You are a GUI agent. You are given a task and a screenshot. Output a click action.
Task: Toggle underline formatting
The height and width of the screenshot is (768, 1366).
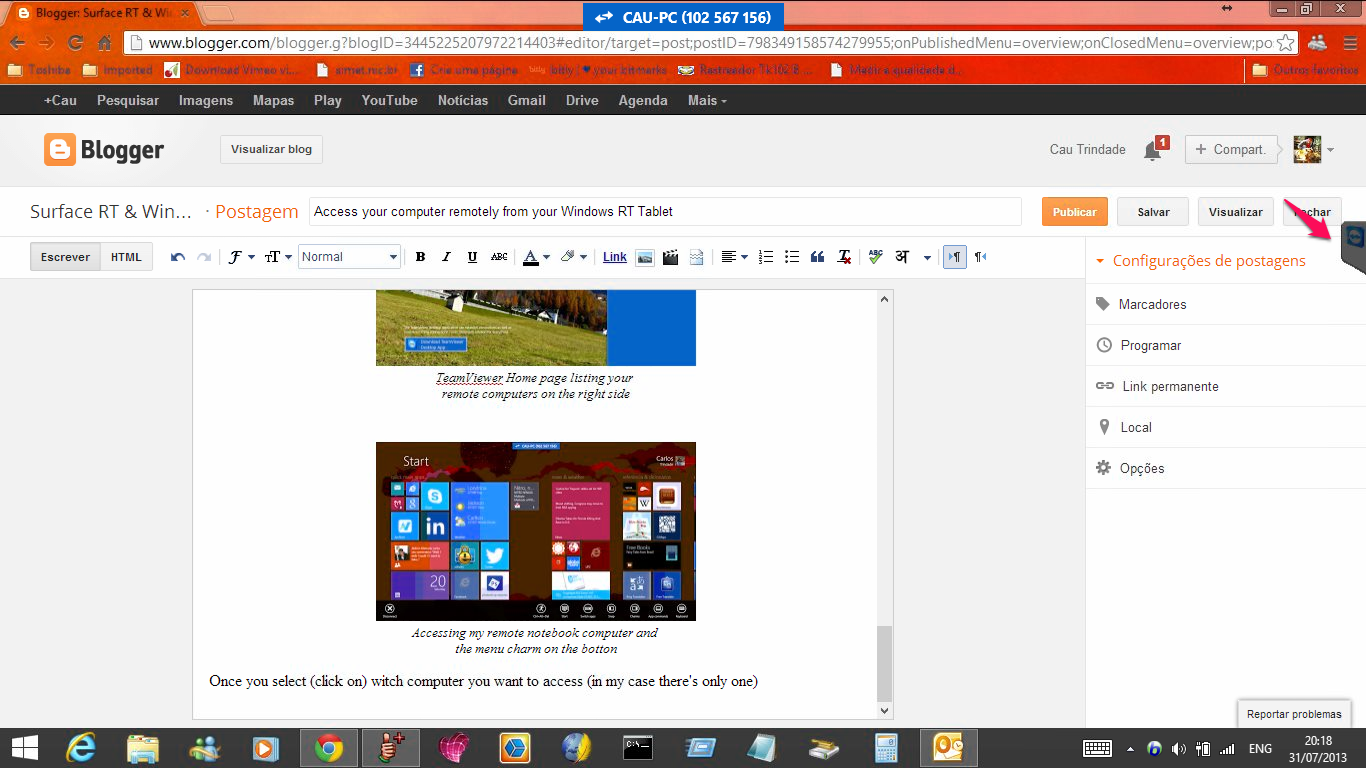(x=472, y=257)
